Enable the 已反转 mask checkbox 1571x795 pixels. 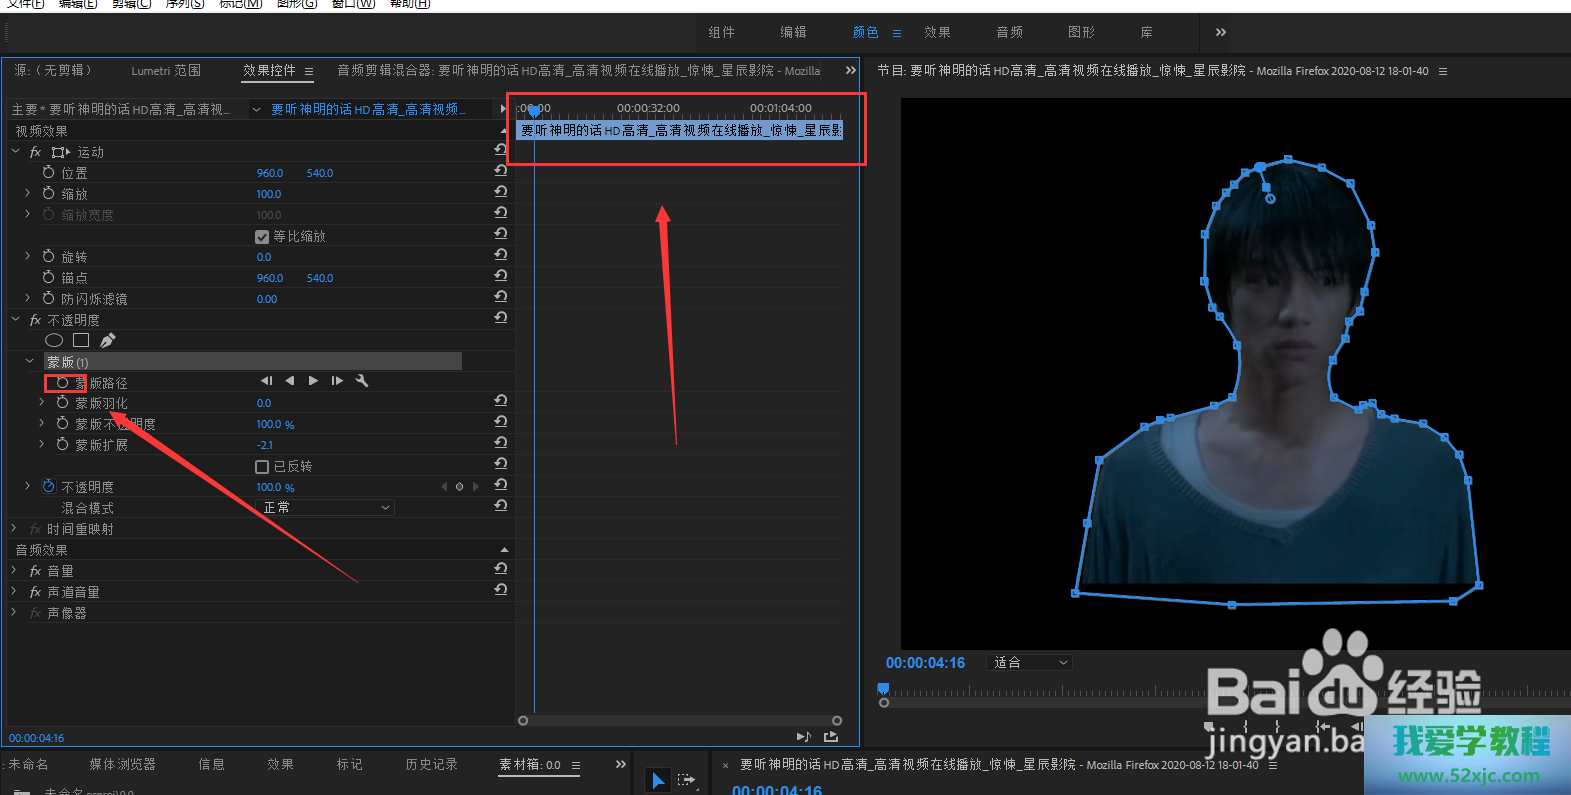pyautogui.click(x=262, y=467)
